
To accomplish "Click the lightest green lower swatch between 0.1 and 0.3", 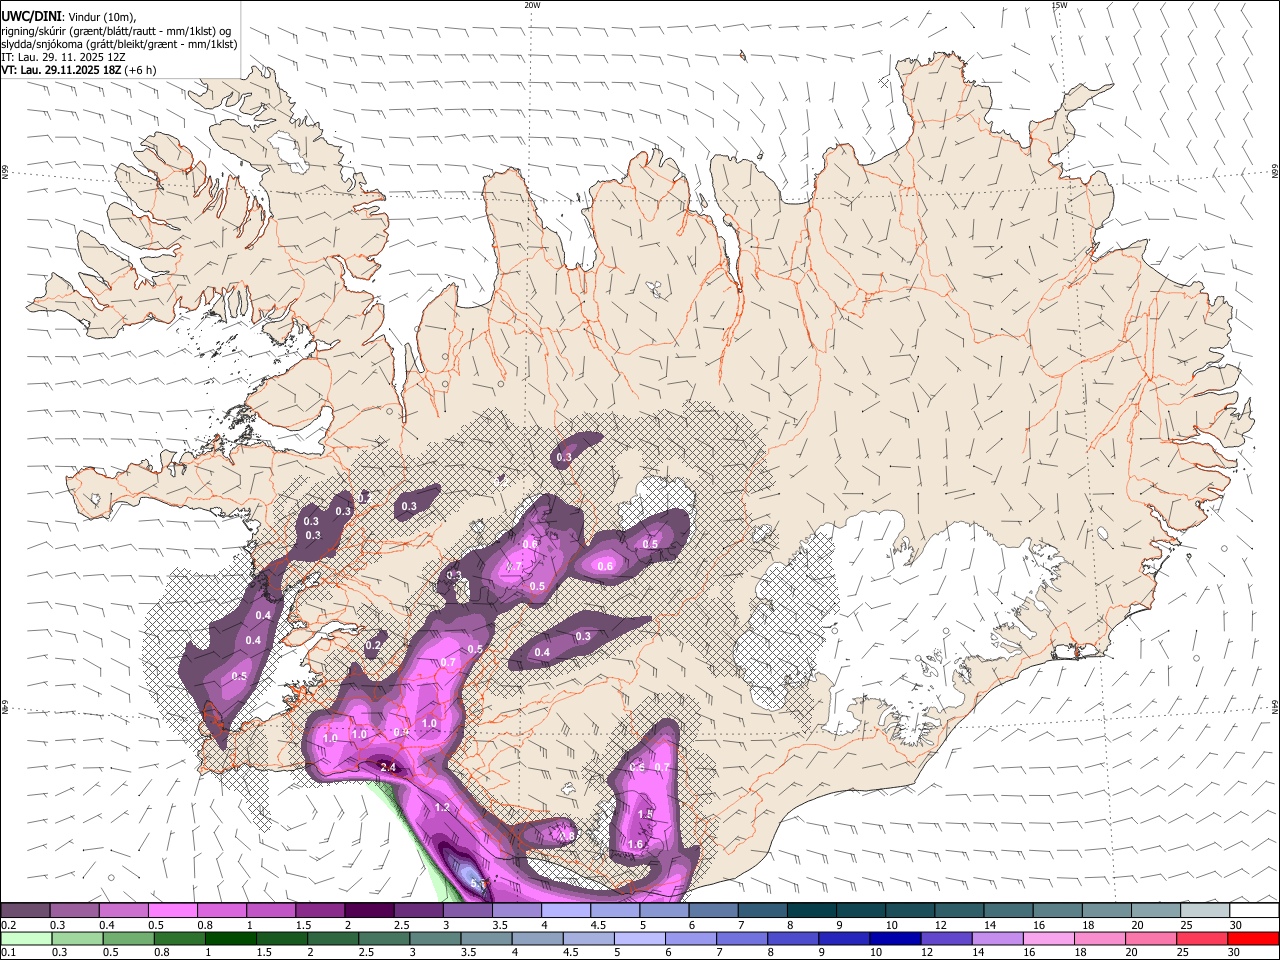I will click(x=26, y=939).
